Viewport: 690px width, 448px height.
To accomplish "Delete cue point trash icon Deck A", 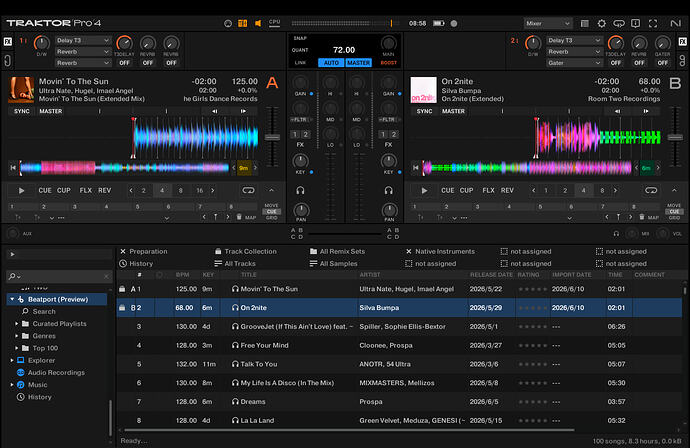I will [x=239, y=217].
